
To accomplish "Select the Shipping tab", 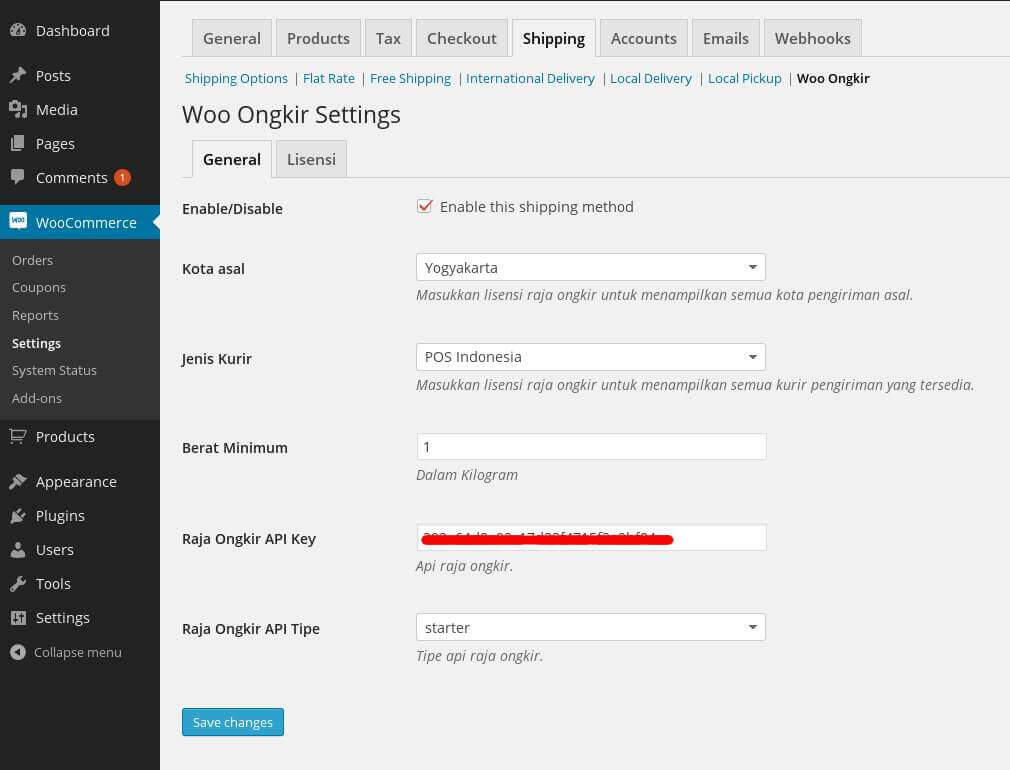I will [x=554, y=39].
